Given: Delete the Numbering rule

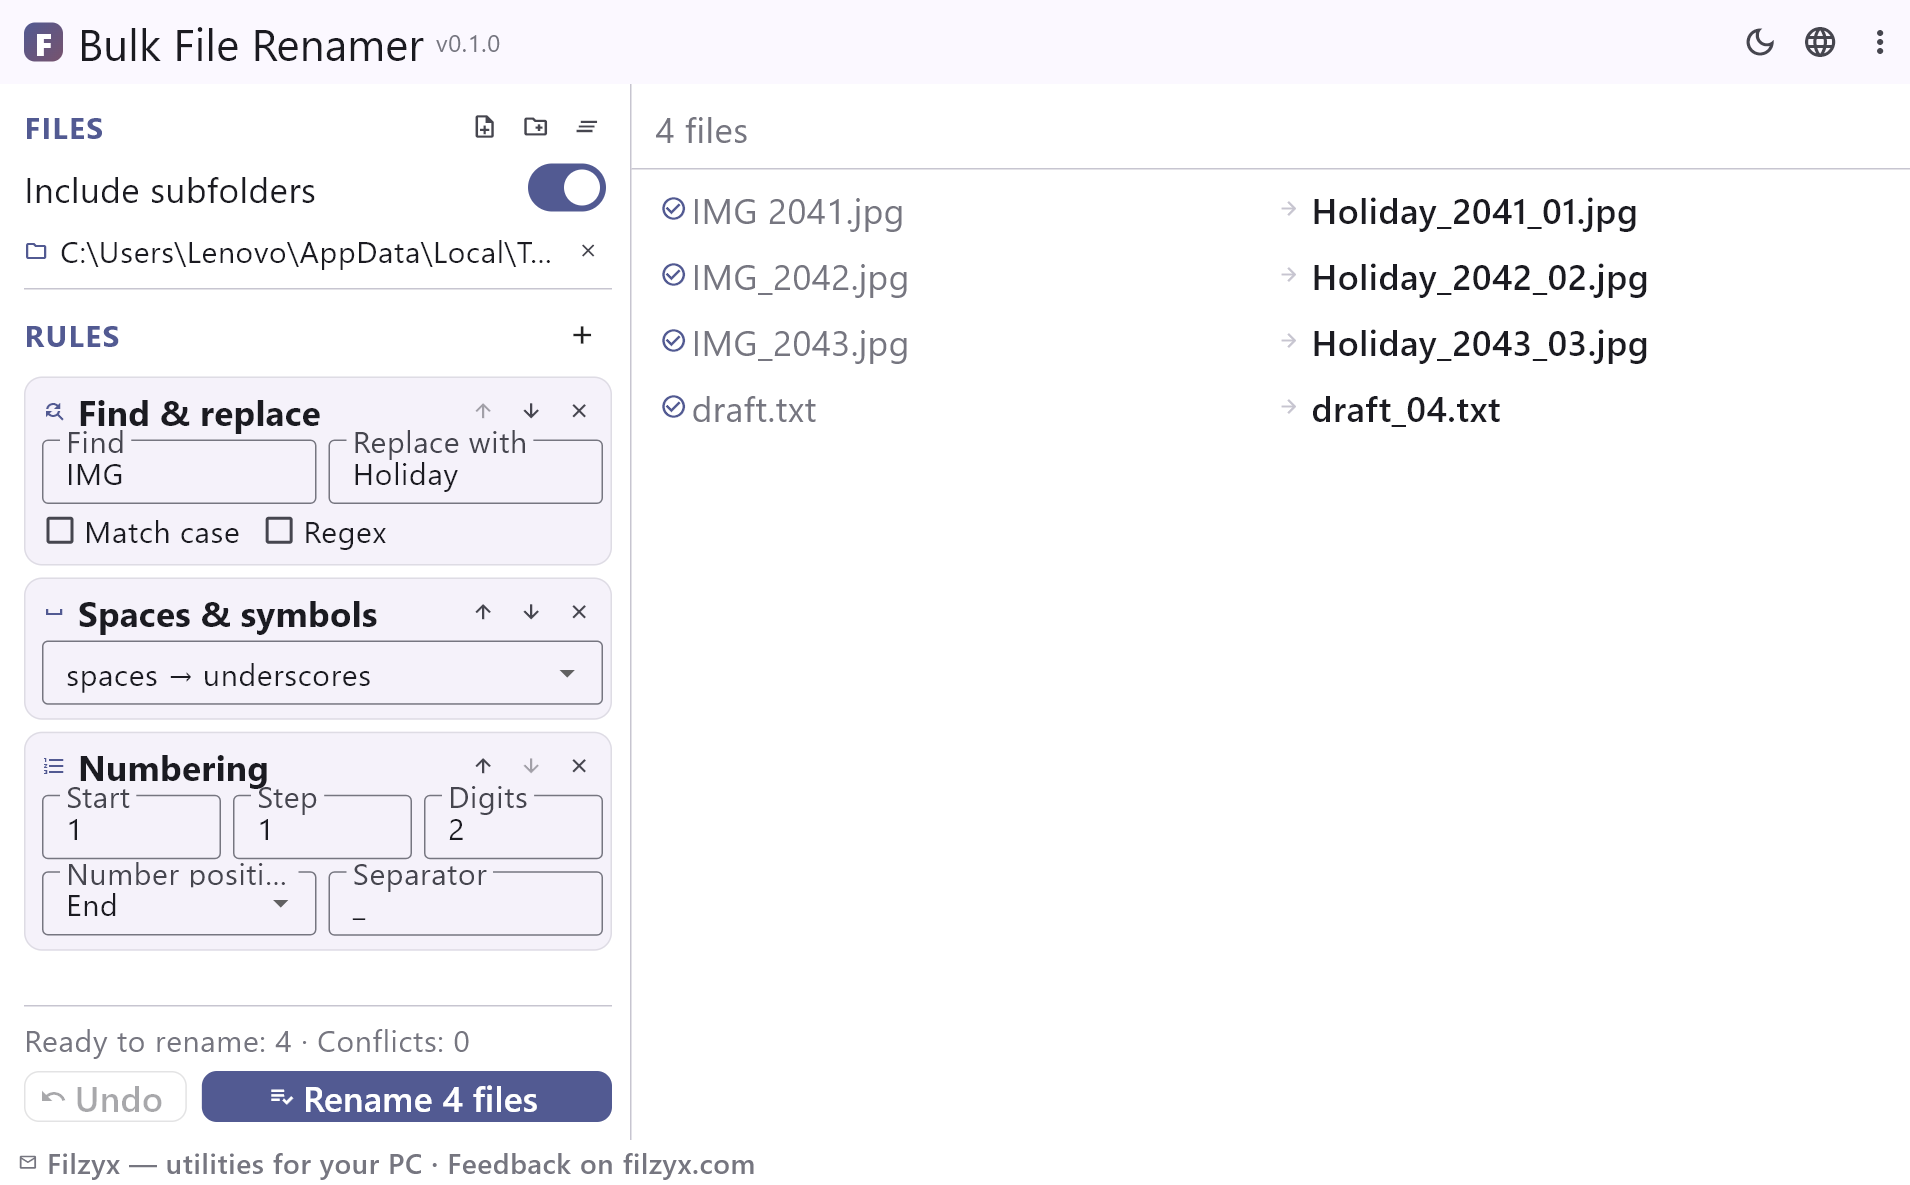Looking at the screenshot, I should 579,766.
